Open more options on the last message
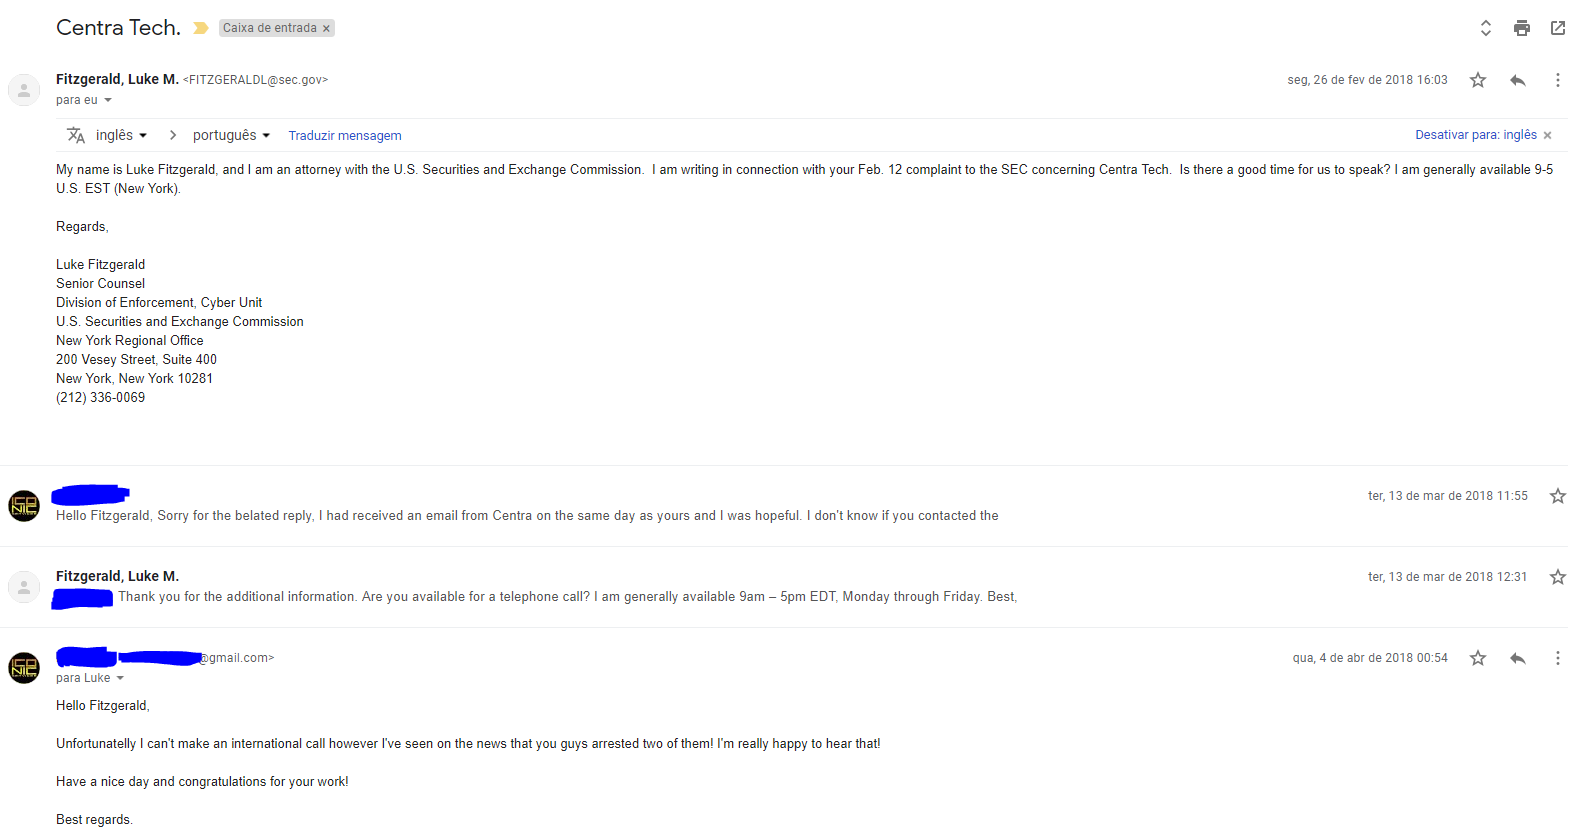The width and height of the screenshot is (1572, 831). click(1557, 658)
